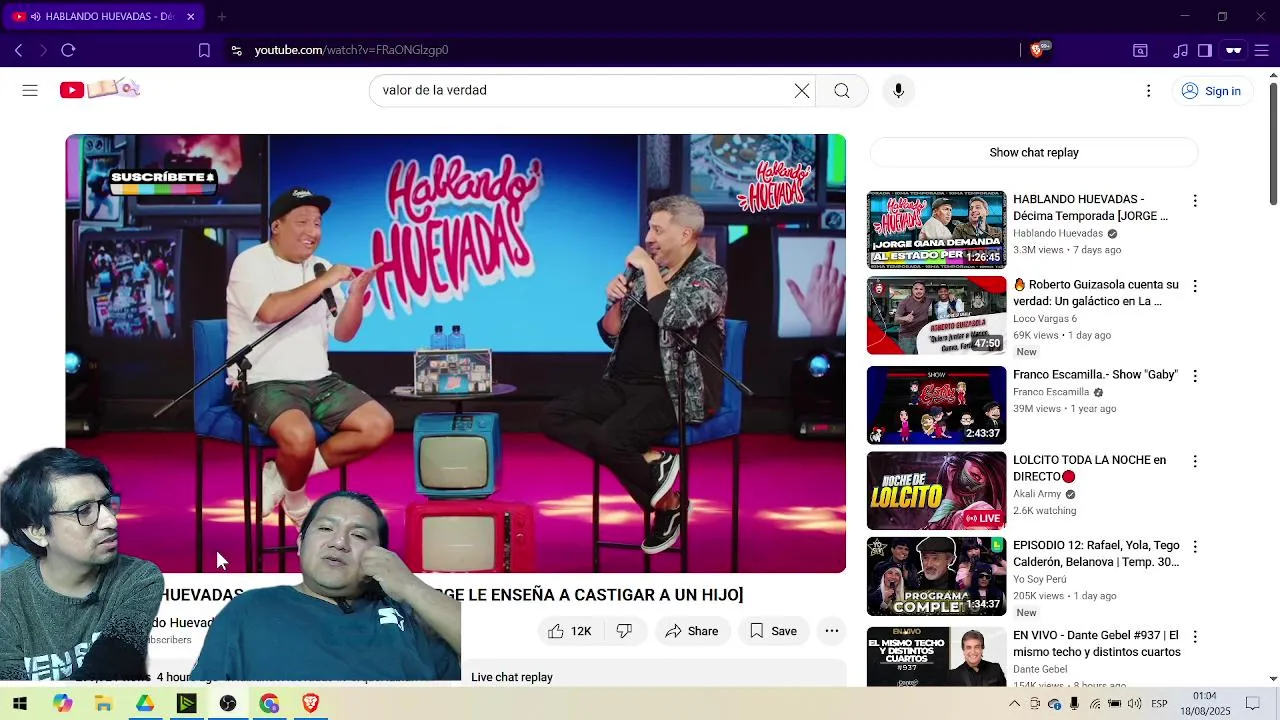
Task: Go back in browser
Action: pyautogui.click(x=18, y=50)
